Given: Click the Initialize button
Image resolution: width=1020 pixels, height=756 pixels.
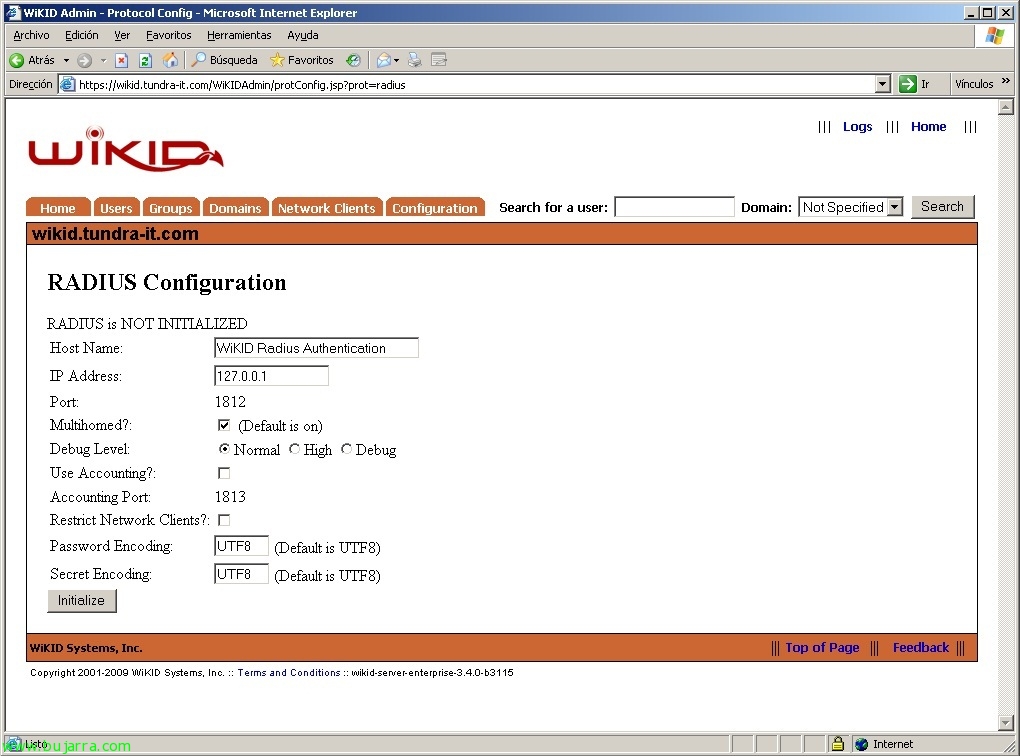Looking at the screenshot, I should (x=81, y=601).
